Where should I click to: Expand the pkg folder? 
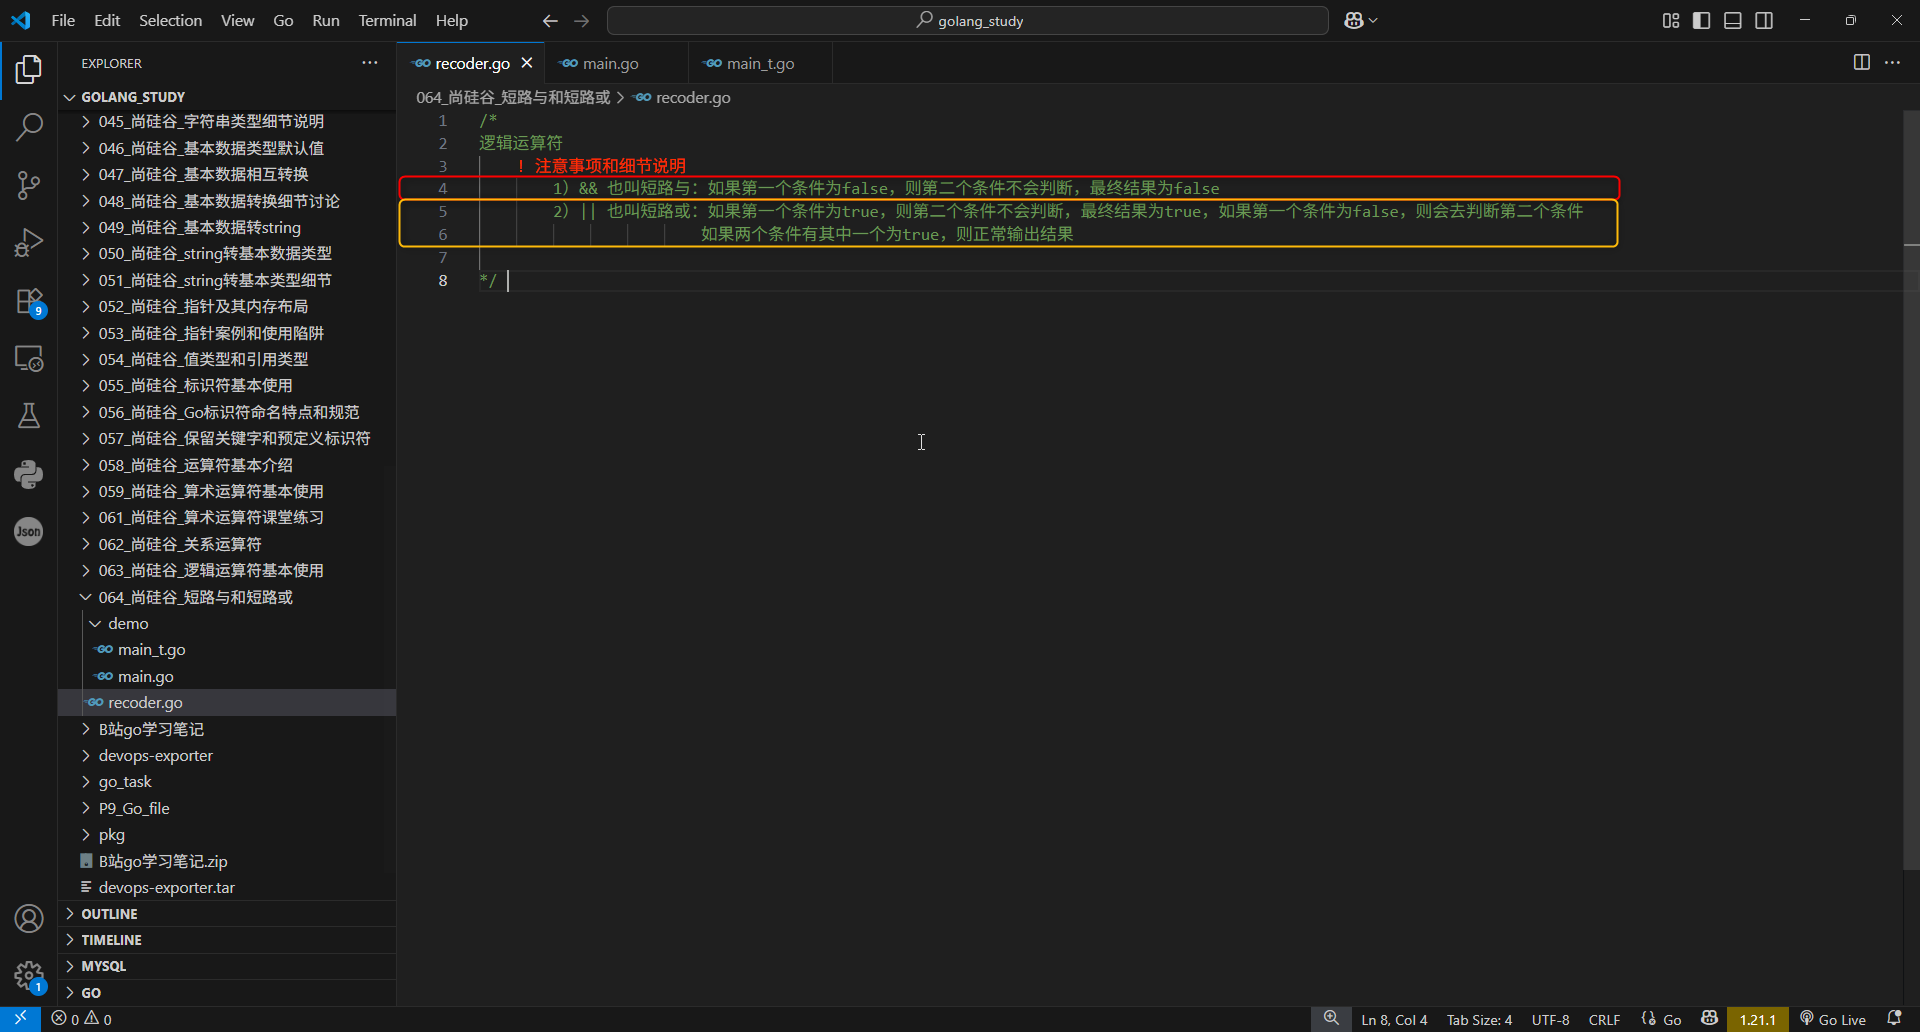tap(227, 834)
